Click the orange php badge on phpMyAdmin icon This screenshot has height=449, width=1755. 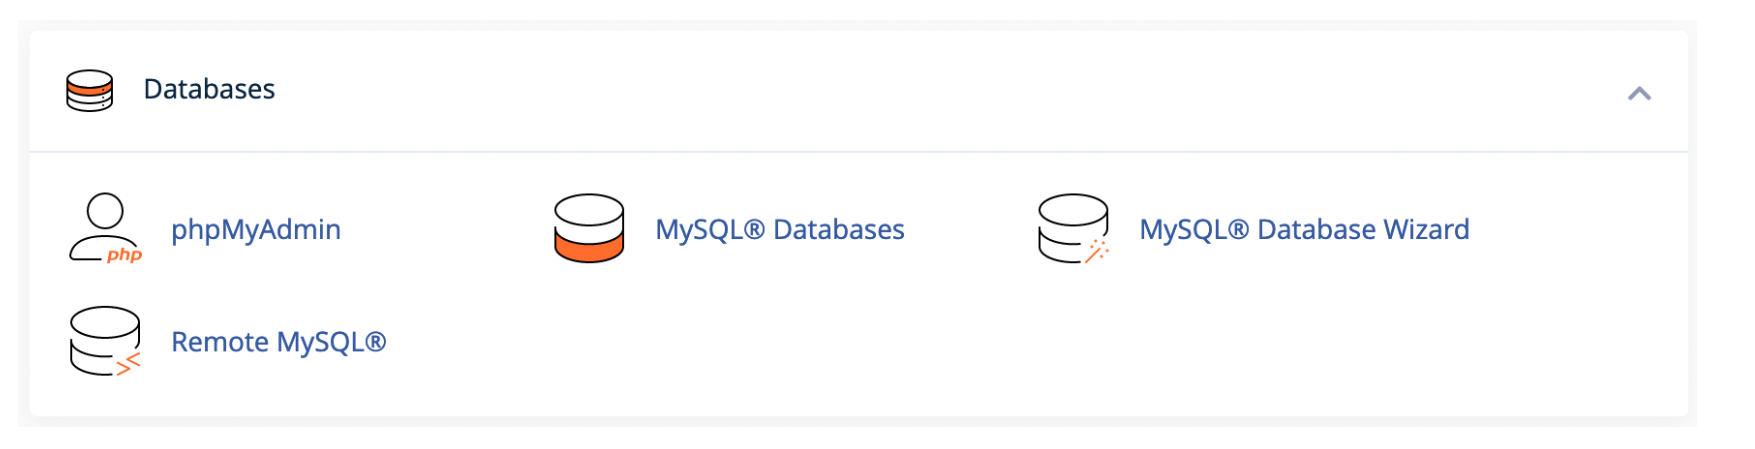(124, 255)
